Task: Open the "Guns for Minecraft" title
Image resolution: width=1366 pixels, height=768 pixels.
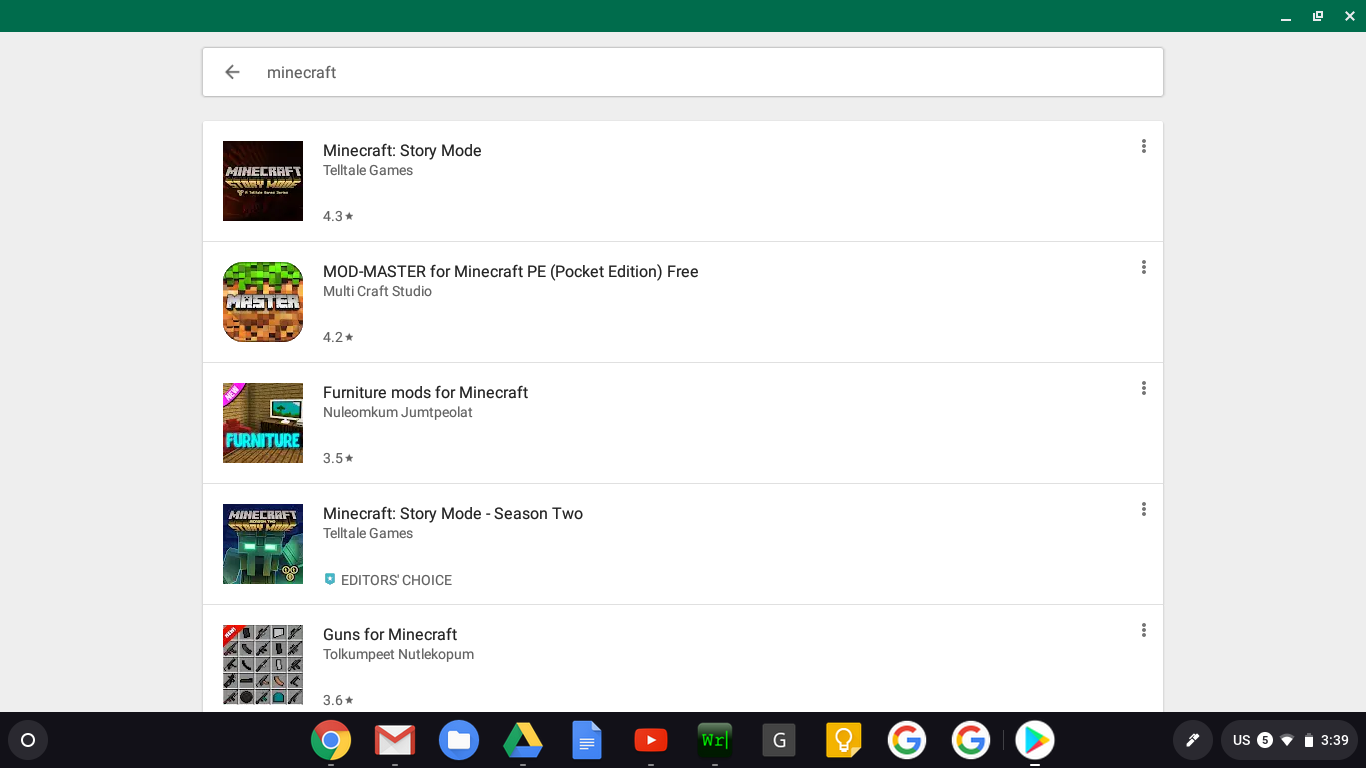Action: point(390,634)
